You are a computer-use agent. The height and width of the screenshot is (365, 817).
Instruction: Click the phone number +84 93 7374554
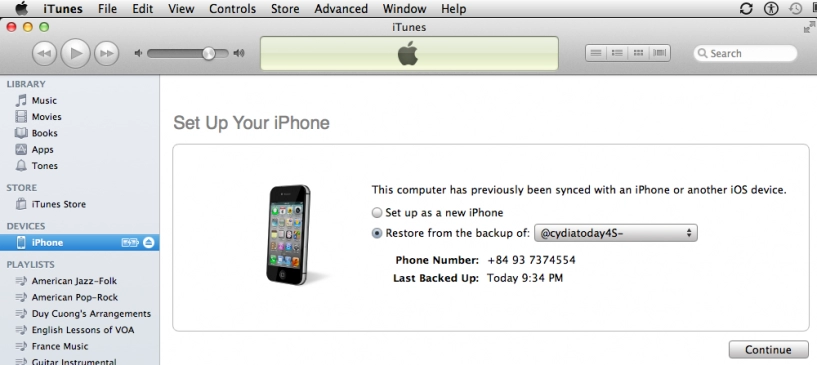[531, 260]
